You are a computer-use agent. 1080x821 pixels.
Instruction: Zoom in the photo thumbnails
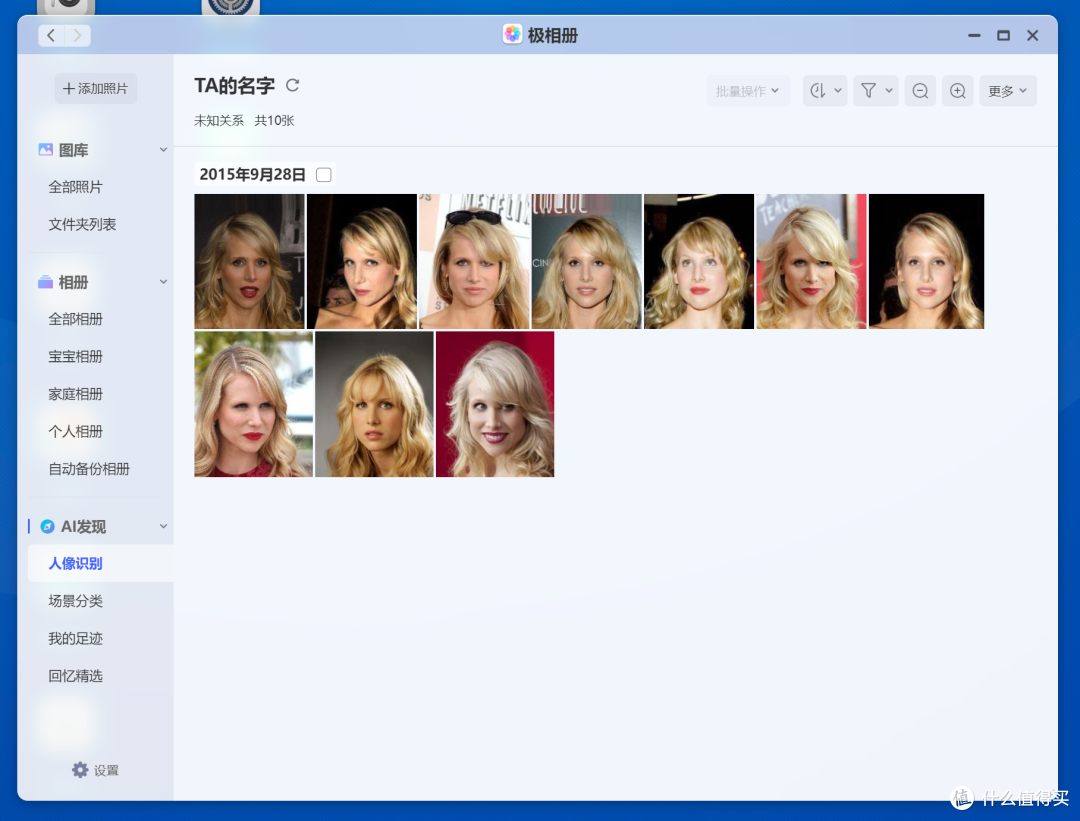coord(957,91)
